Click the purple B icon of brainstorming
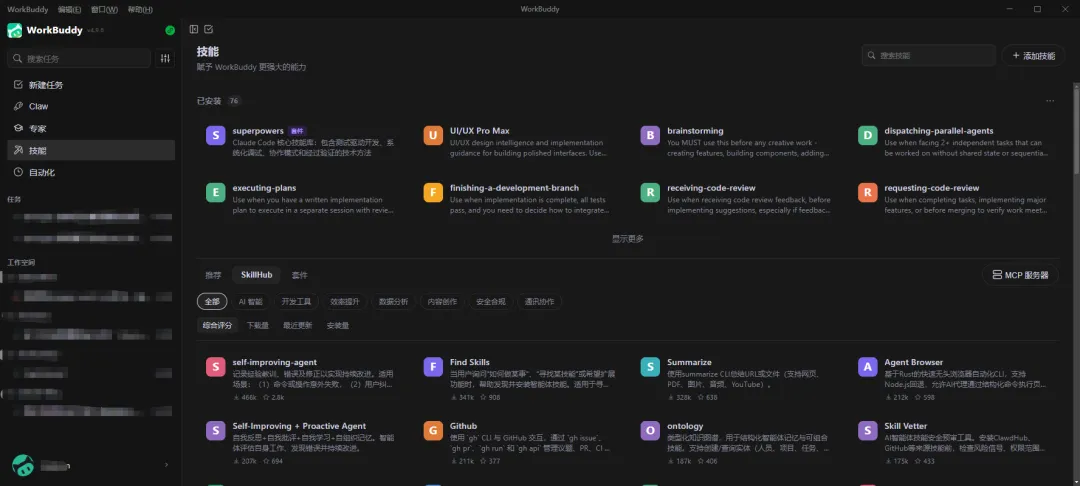1080x486 pixels. tap(650, 136)
